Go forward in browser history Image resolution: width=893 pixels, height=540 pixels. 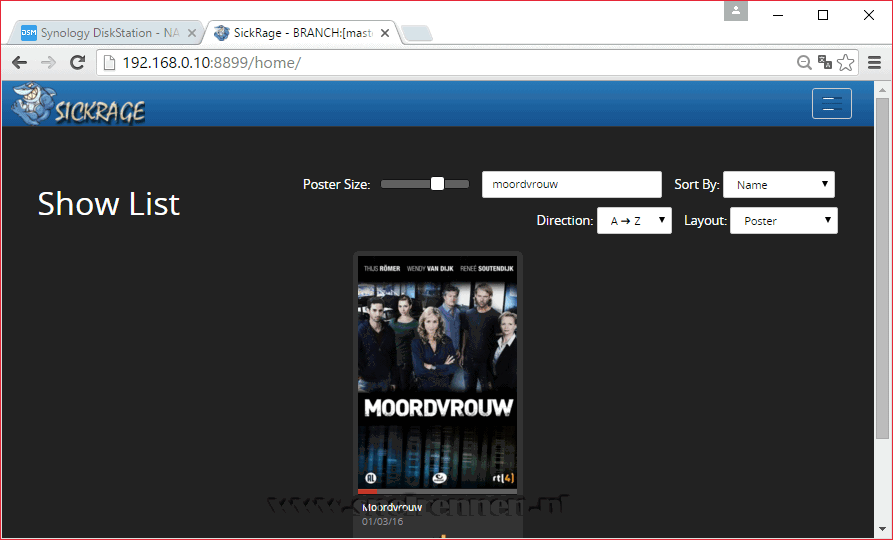click(x=49, y=63)
